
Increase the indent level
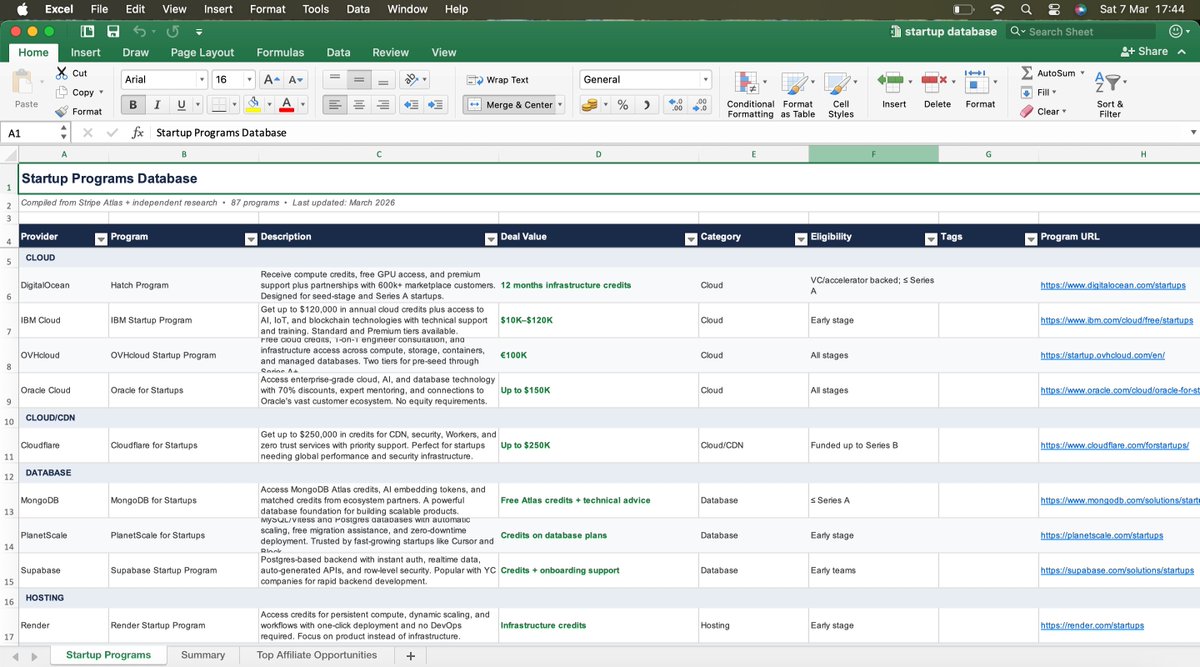(435, 105)
